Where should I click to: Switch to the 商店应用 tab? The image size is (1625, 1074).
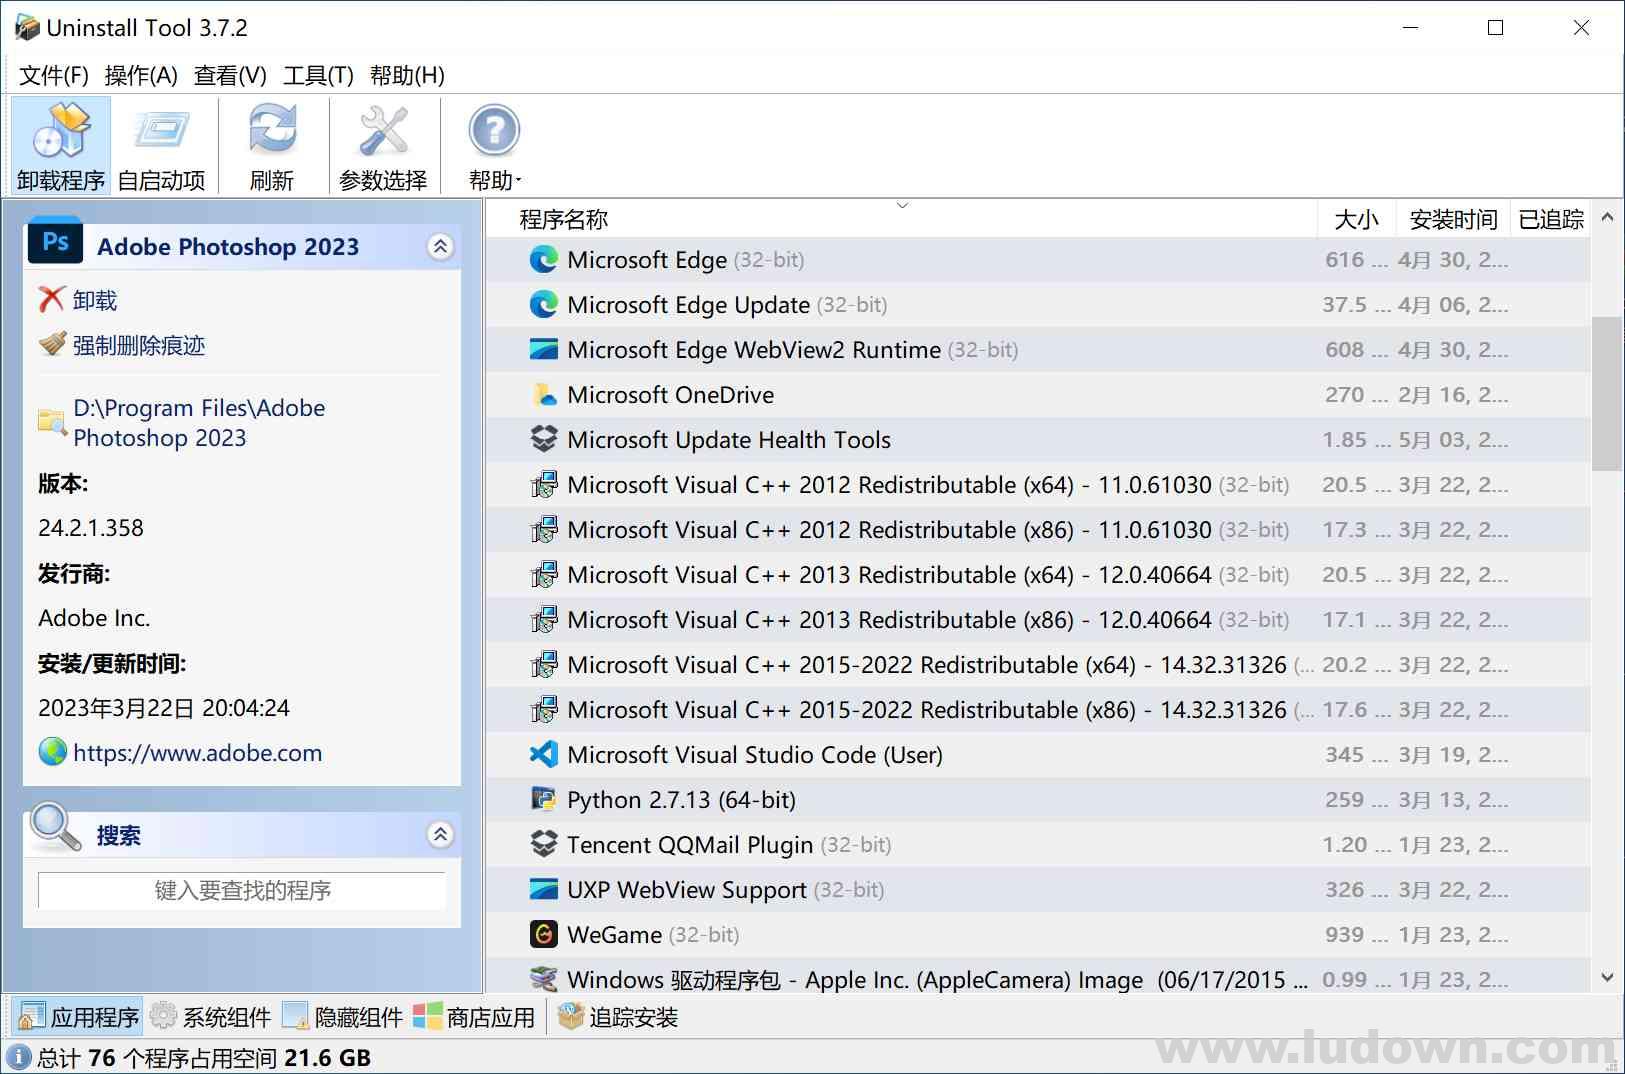point(475,1017)
